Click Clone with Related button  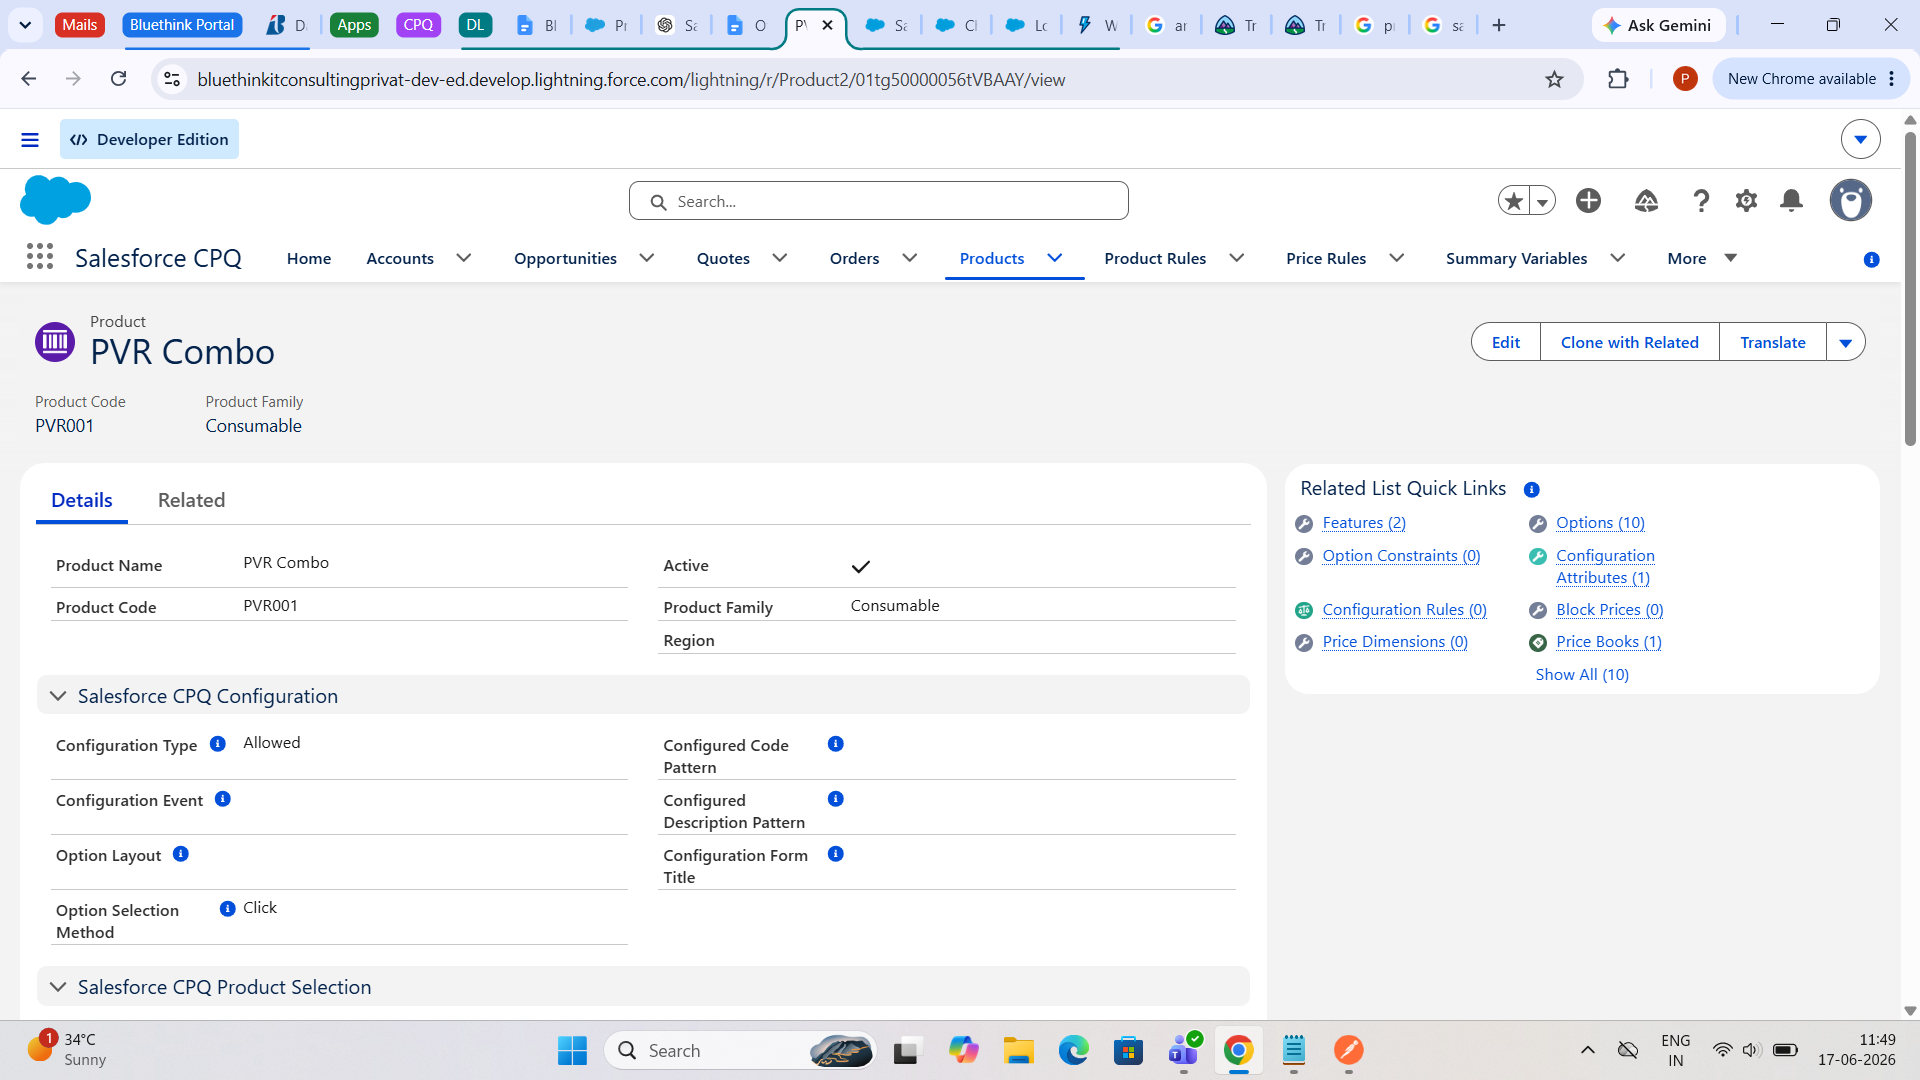1630,342
